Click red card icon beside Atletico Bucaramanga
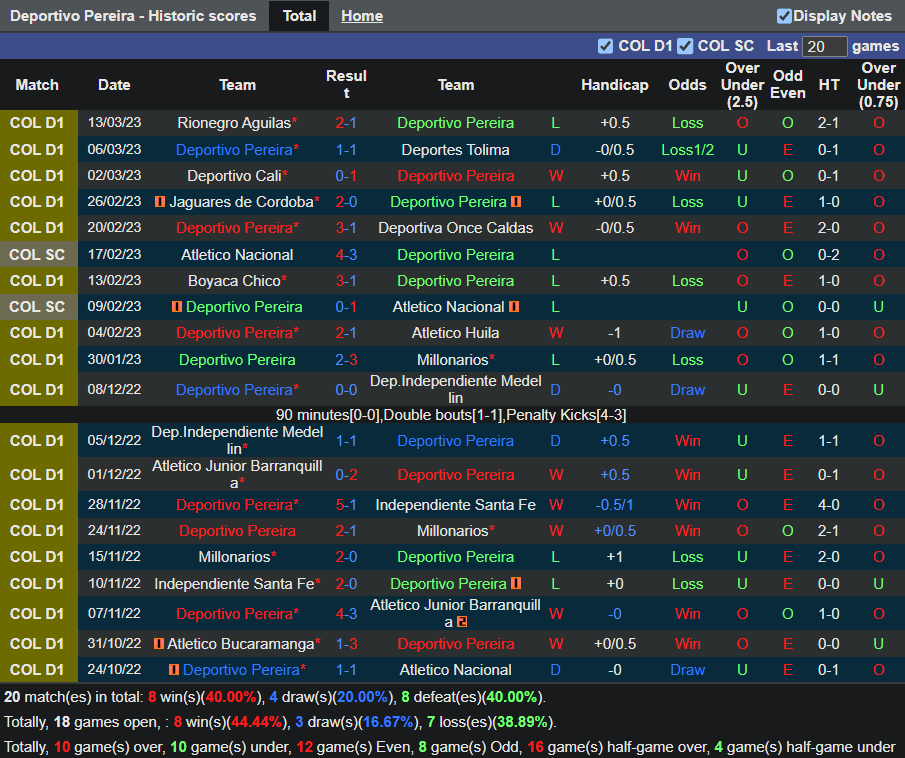The width and height of the screenshot is (905, 758). point(159,644)
